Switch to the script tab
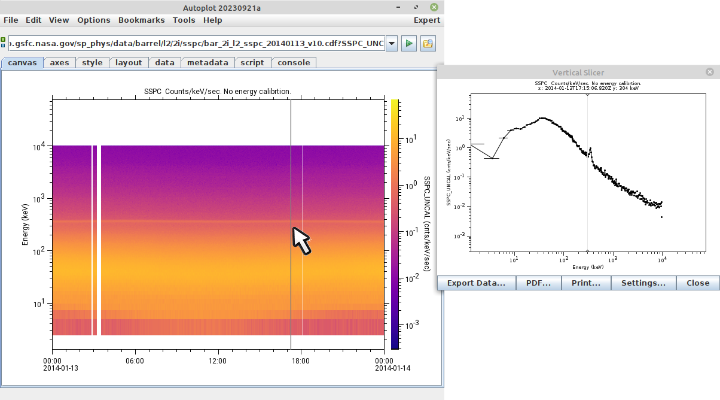The height and width of the screenshot is (400, 720). pyautogui.click(x=252, y=62)
